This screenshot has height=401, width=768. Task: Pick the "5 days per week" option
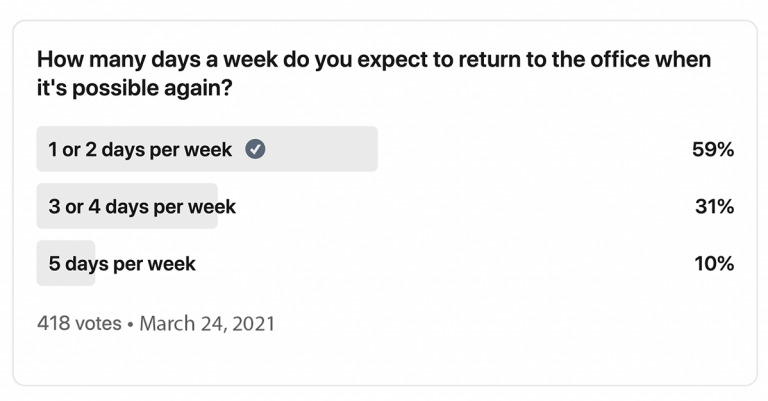tap(122, 264)
